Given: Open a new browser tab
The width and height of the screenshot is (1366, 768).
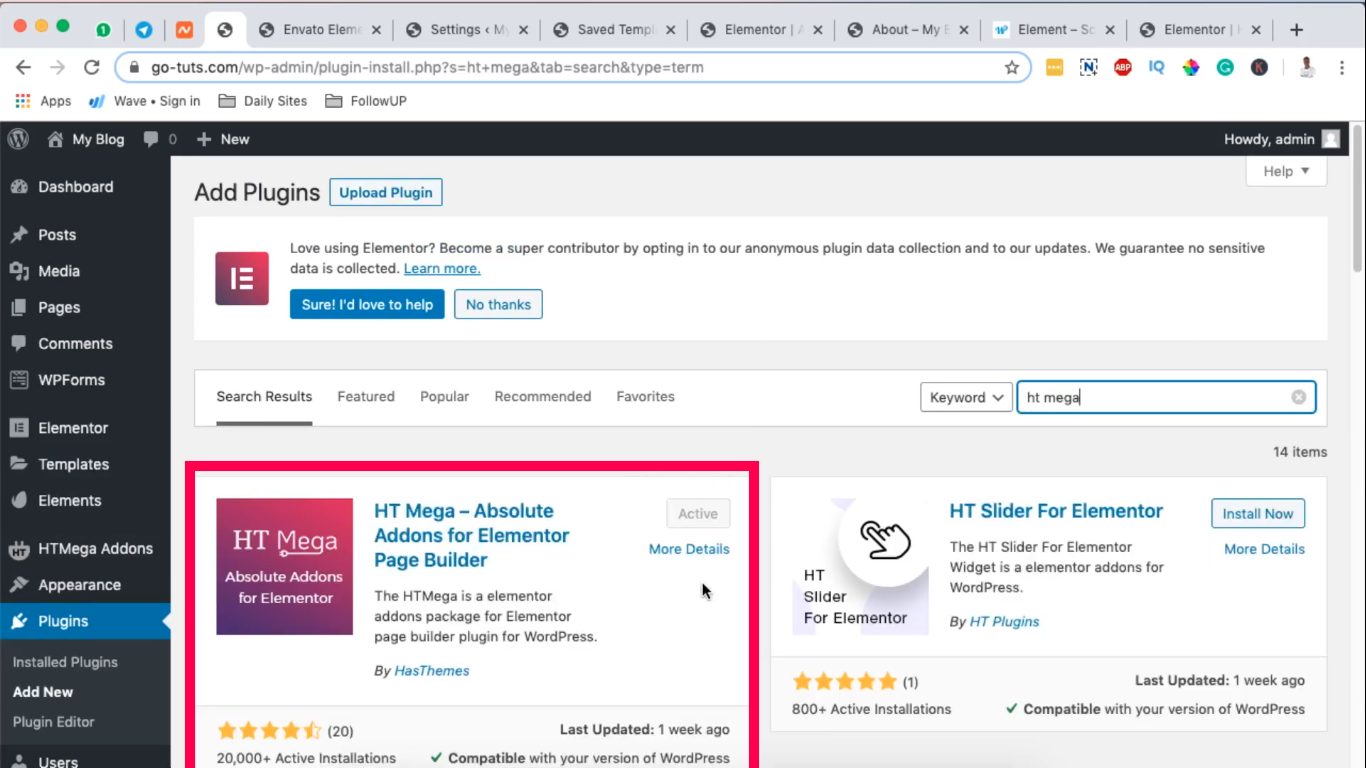Looking at the screenshot, I should coord(1297,30).
